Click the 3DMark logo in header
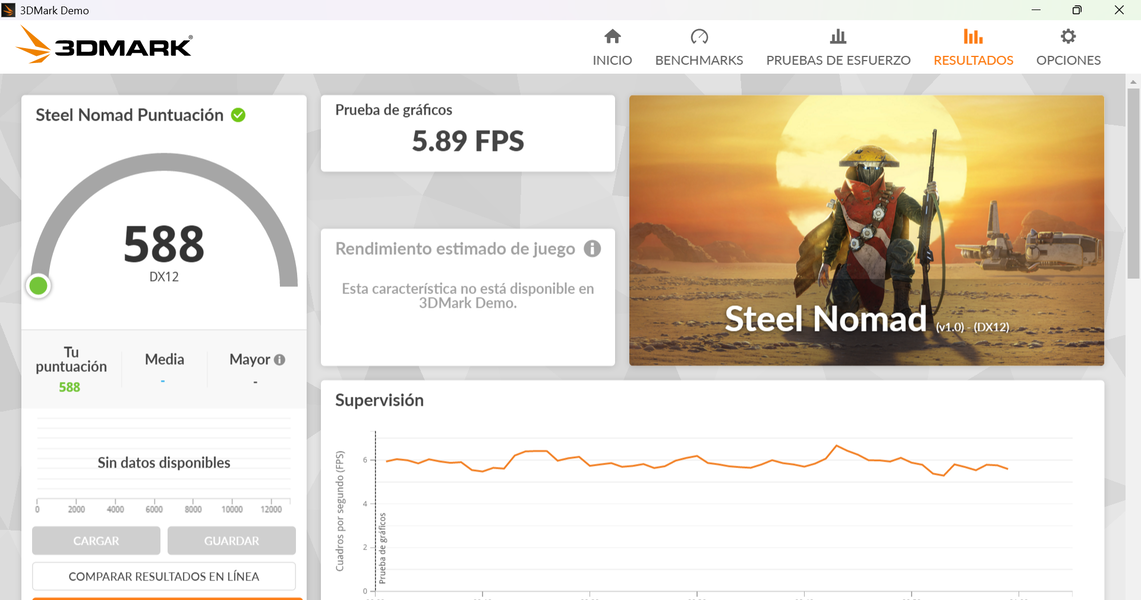Screen dimensions: 1141x600 (x=105, y=46)
